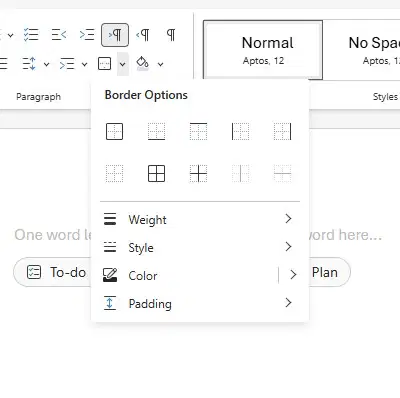Click the Styles group label
400x398 pixels.
pyautogui.click(x=385, y=97)
